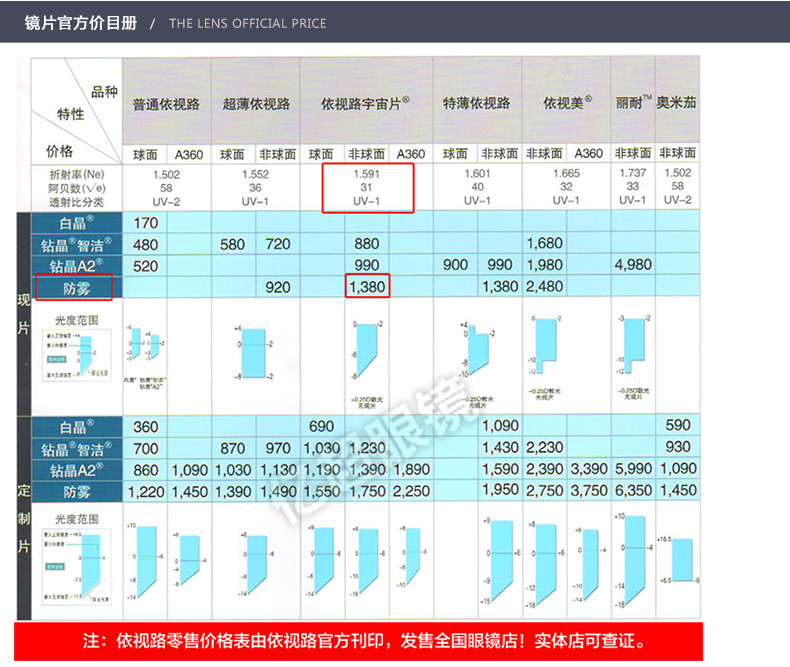This screenshot has height=667, width=790.
Task: Select the 丽耐 column header
Action: [x=633, y=102]
